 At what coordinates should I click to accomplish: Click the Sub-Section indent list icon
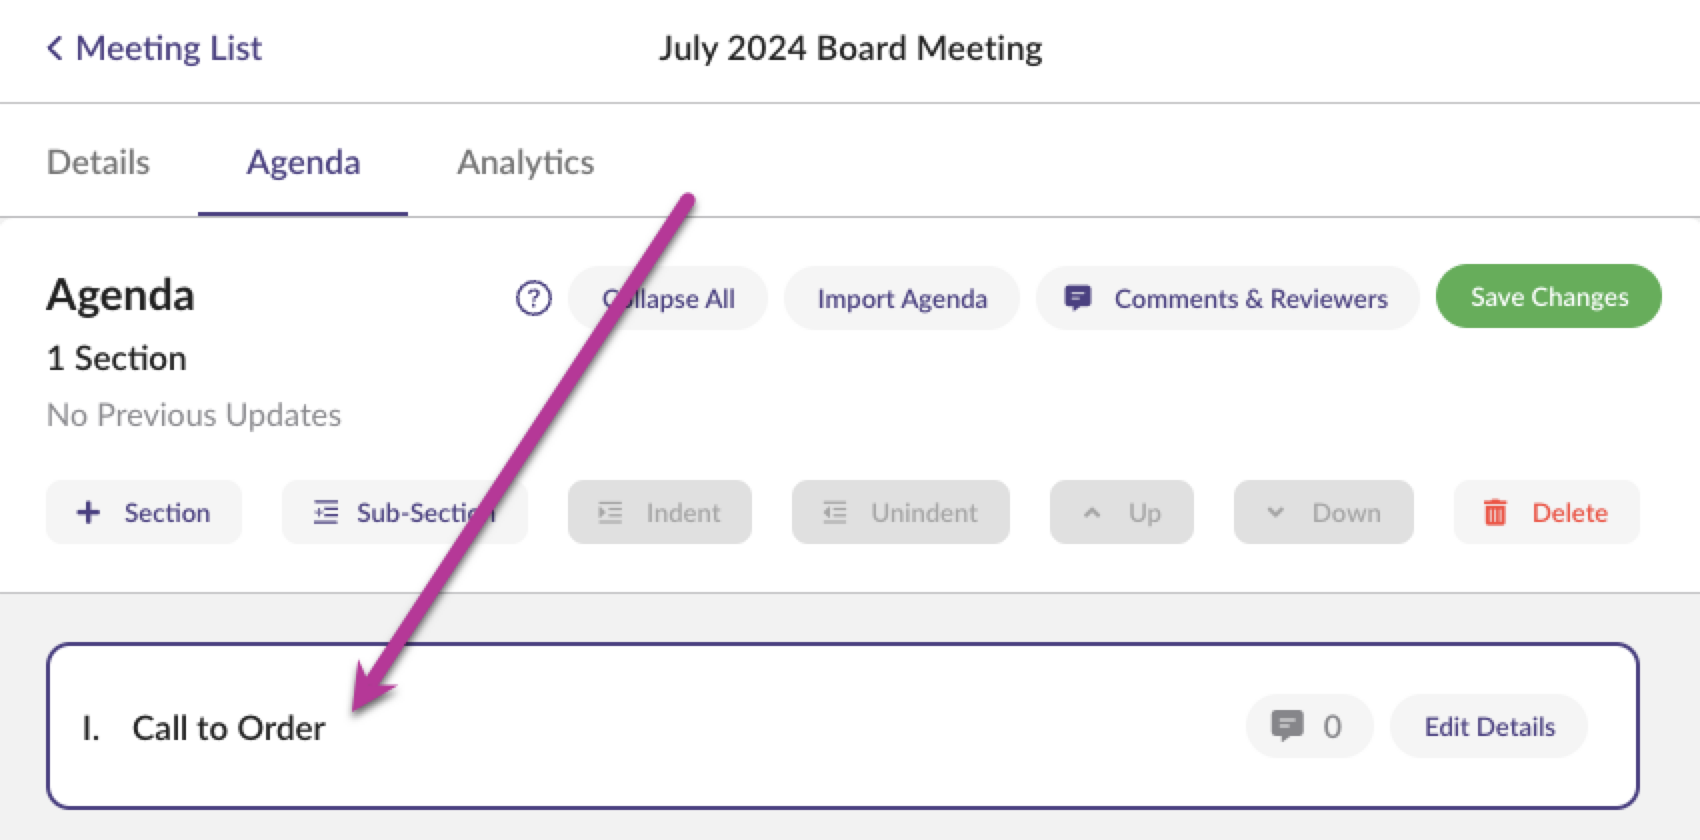[326, 512]
